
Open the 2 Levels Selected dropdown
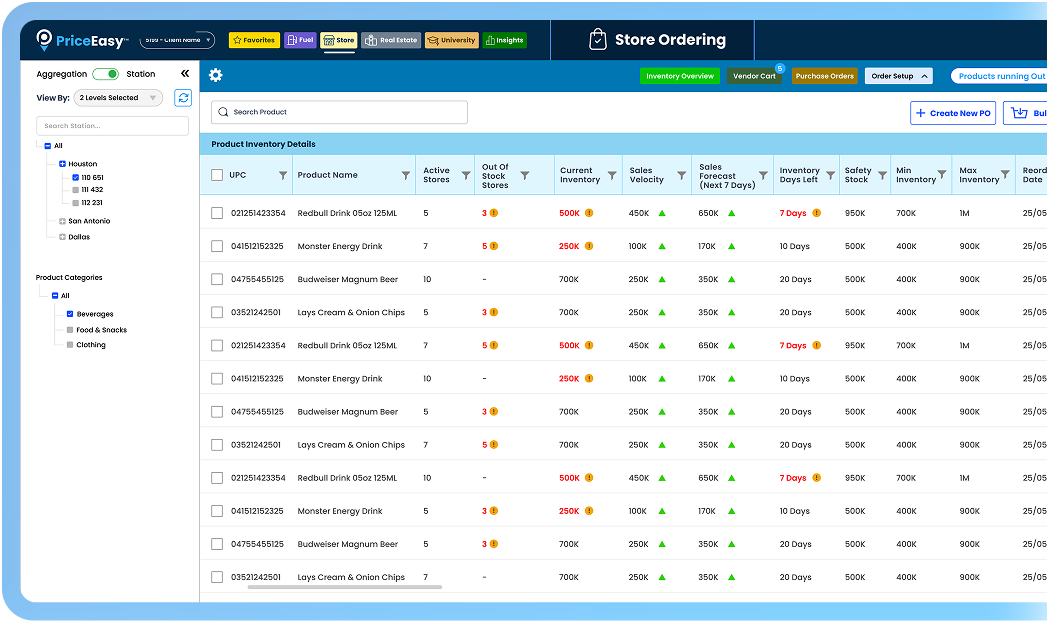(x=118, y=98)
